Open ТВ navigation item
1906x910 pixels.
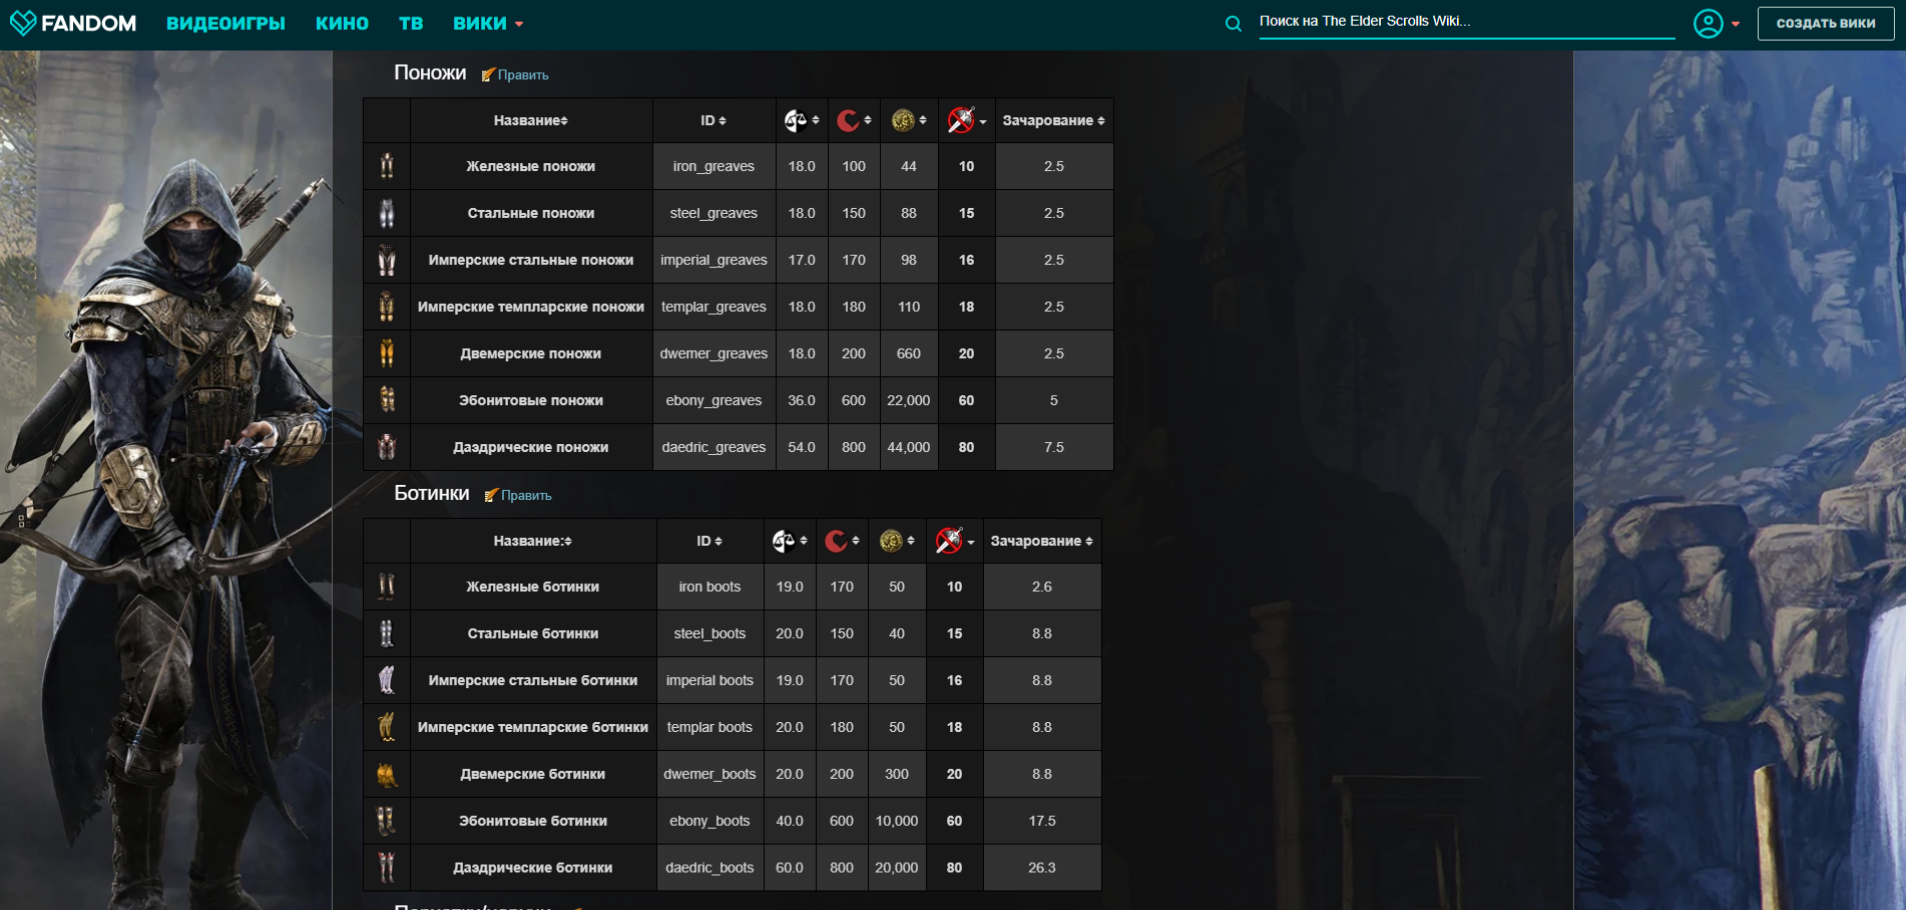[x=411, y=23]
